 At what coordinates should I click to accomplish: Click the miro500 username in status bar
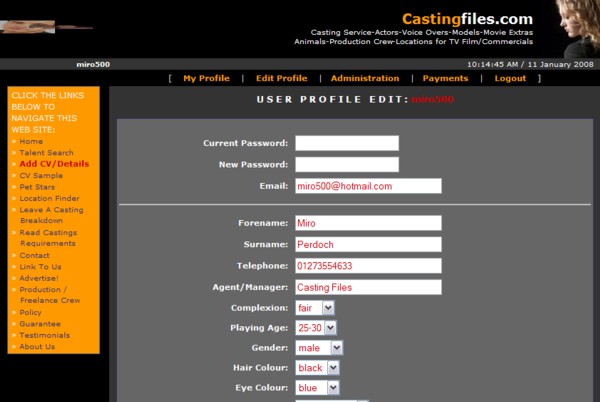click(x=93, y=64)
